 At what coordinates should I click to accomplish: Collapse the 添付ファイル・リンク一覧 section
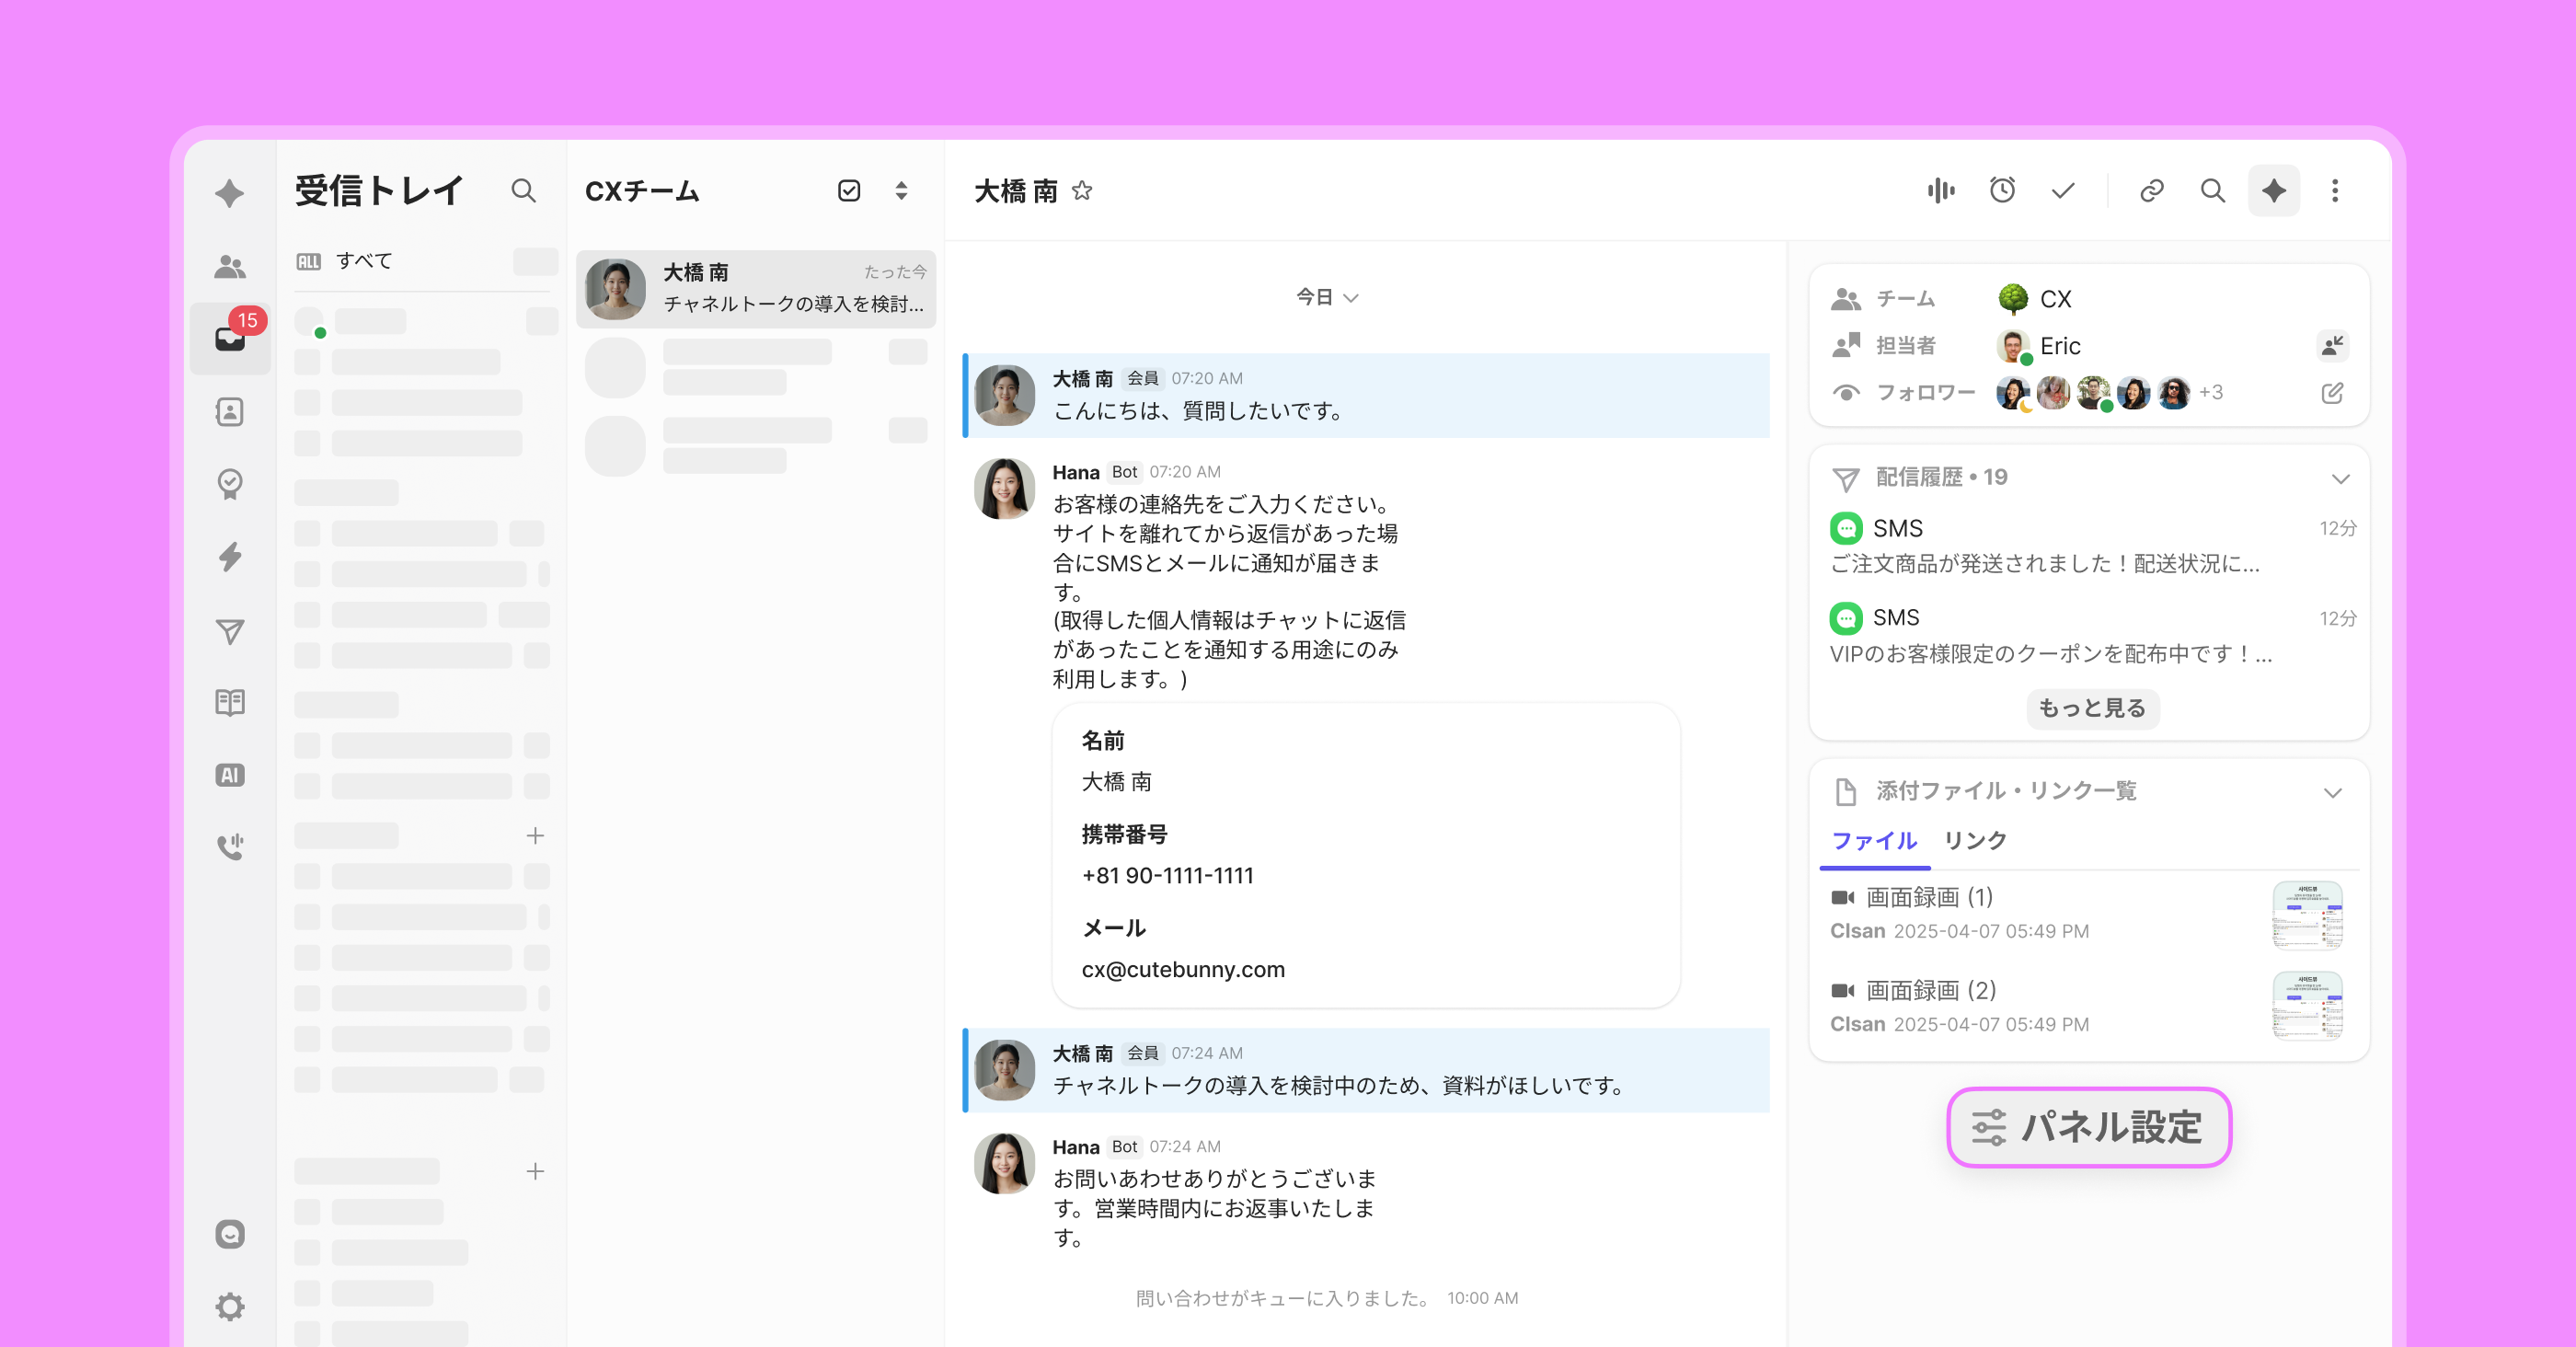coord(2332,793)
